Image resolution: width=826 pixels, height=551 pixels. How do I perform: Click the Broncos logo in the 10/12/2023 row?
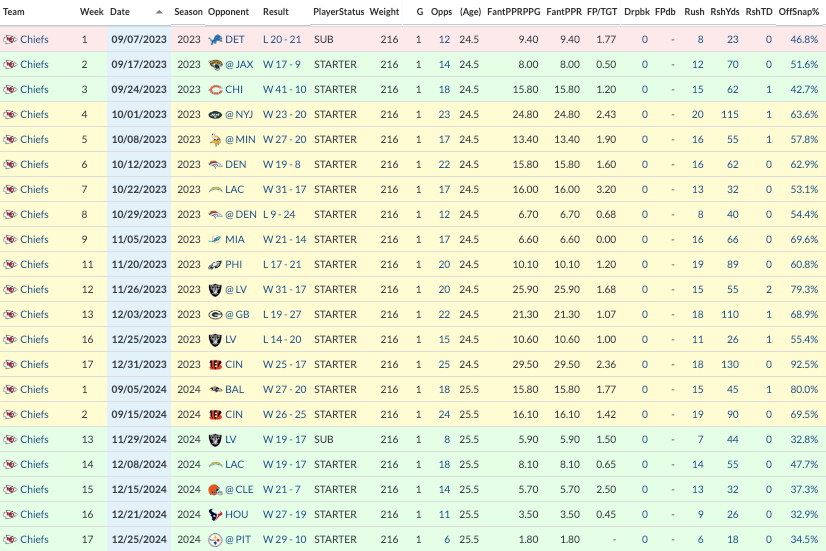click(215, 164)
